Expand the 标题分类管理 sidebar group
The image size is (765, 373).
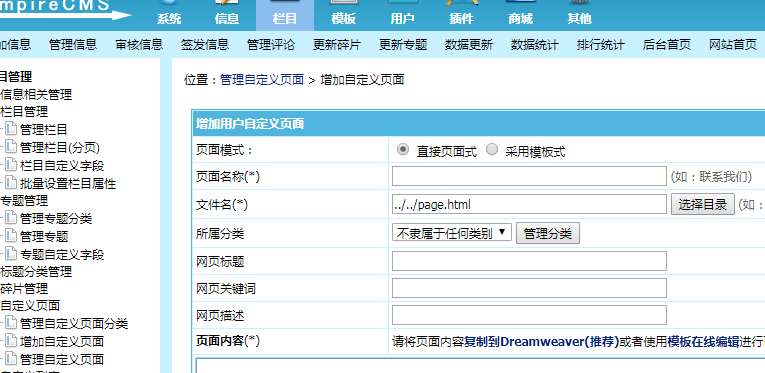tap(36, 272)
